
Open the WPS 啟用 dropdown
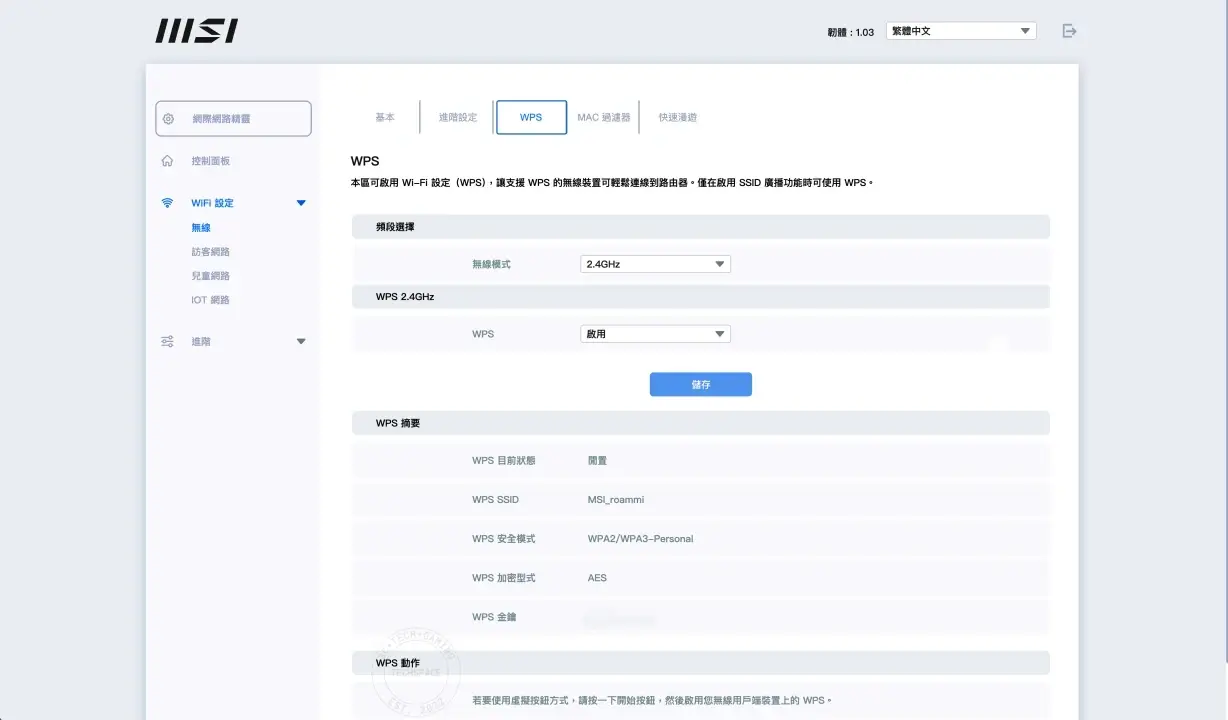[x=655, y=334]
